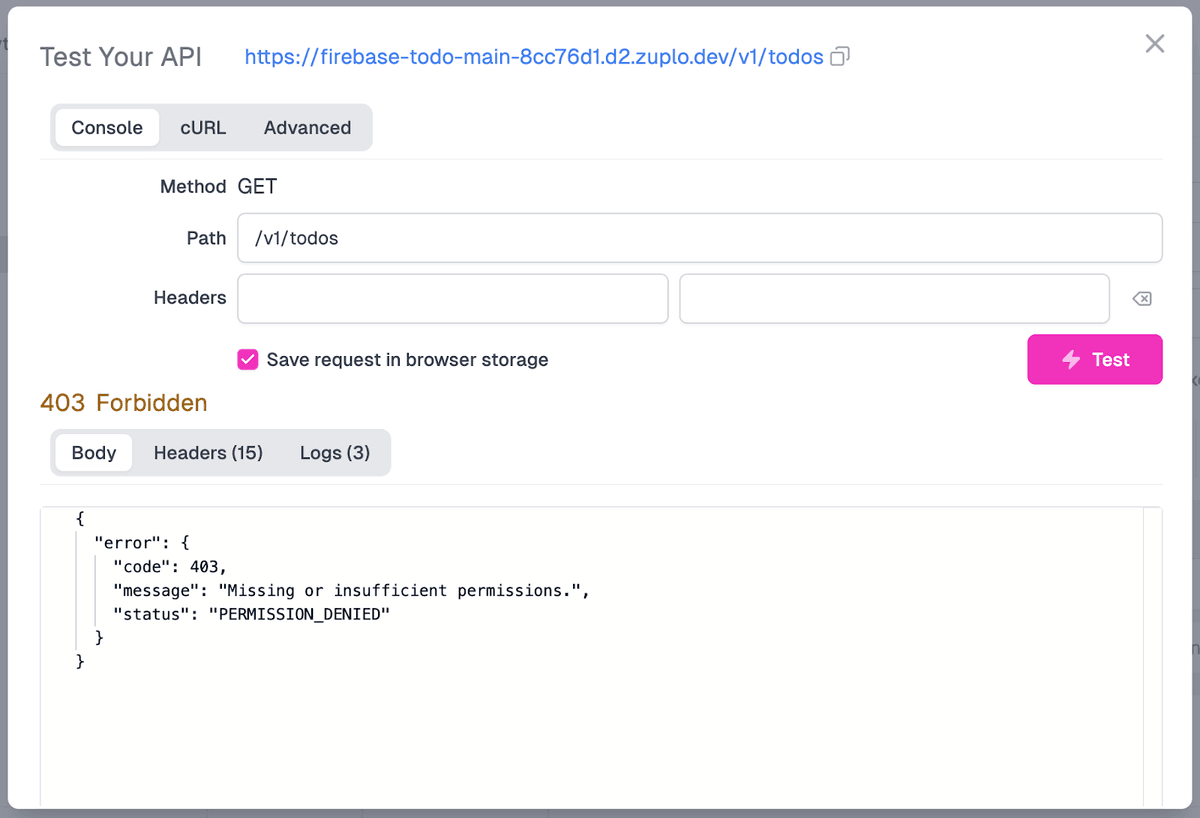Open the Logs (3) tab
This screenshot has height=818, width=1200.
335,452
